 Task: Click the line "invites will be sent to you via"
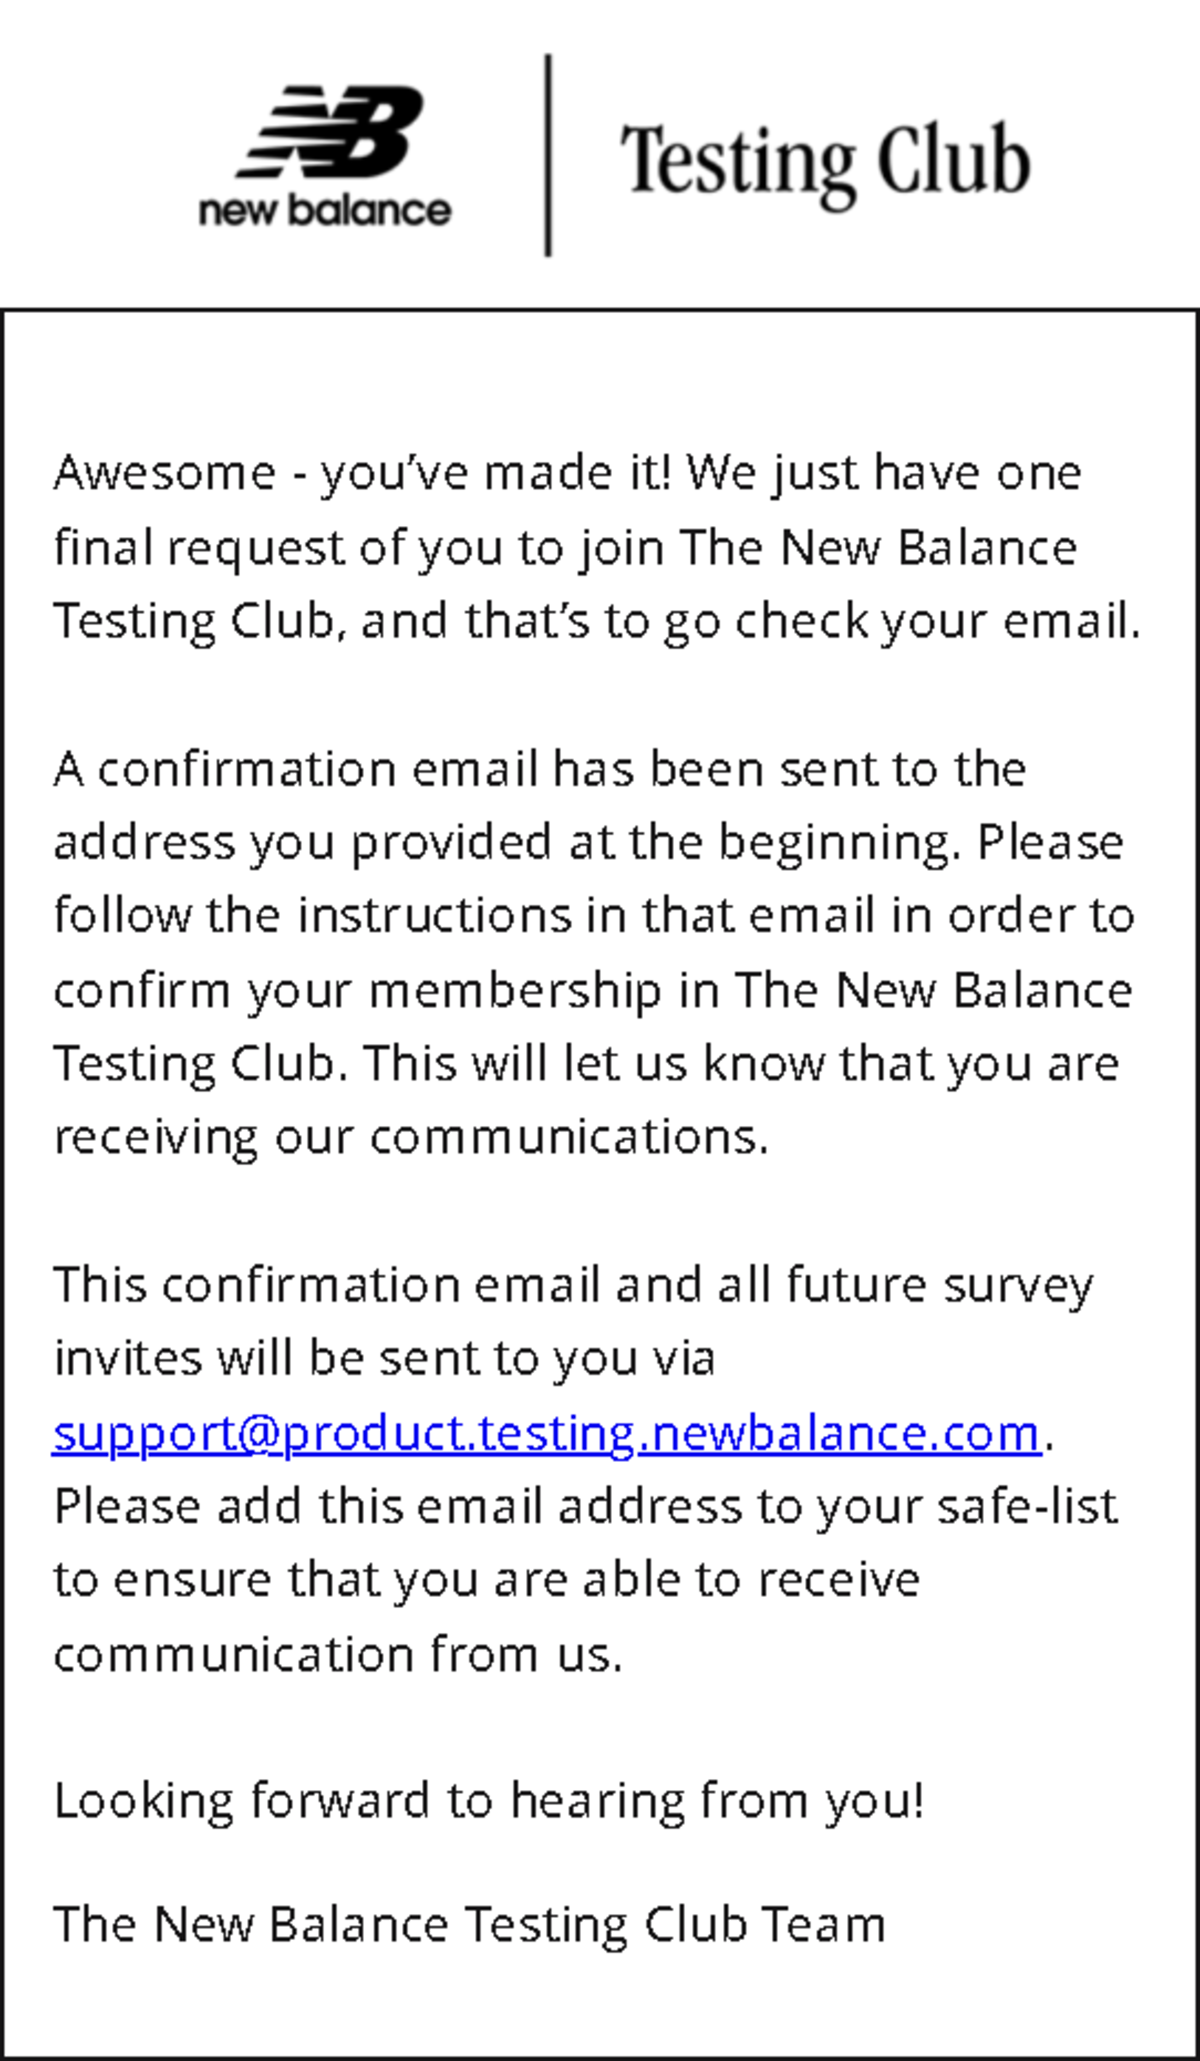tap(384, 1359)
